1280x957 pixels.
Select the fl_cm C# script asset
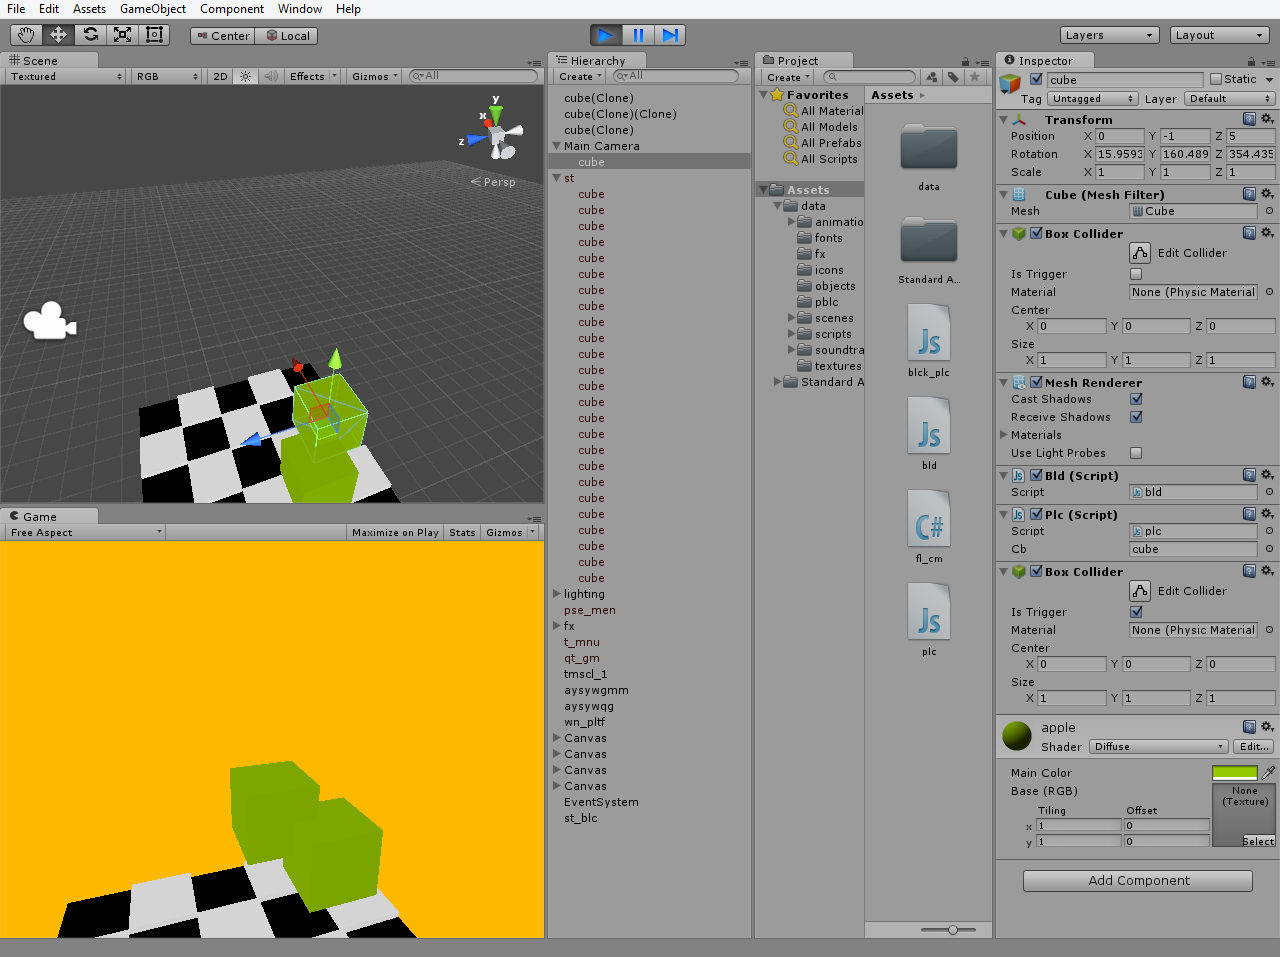point(929,527)
